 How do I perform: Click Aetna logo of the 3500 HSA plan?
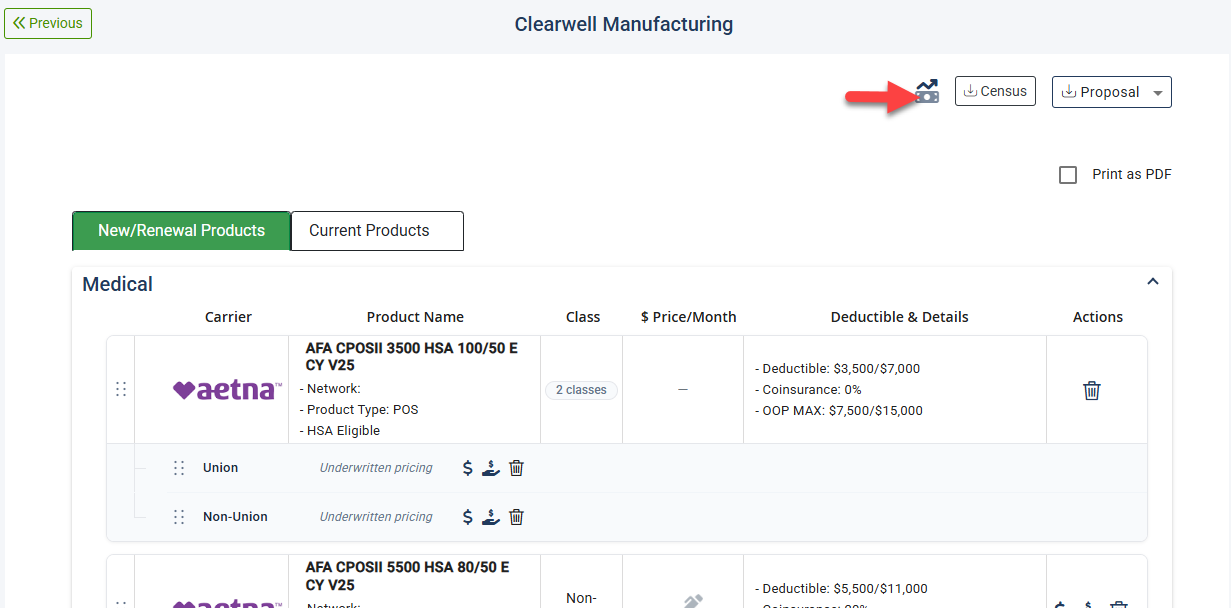(x=227, y=390)
